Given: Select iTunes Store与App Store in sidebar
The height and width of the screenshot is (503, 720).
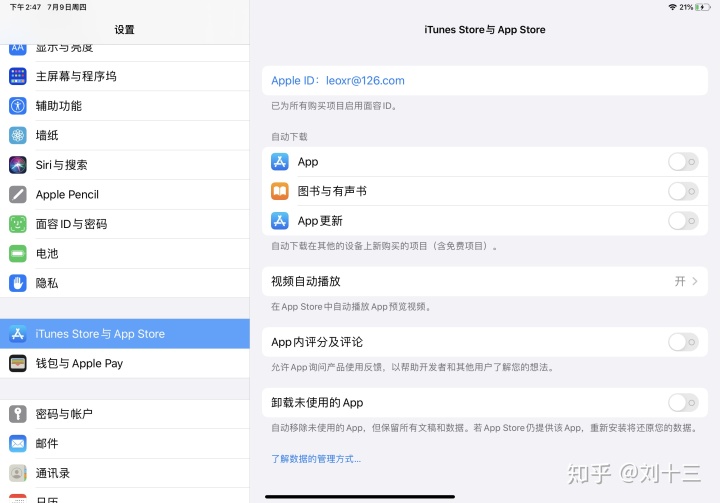Looking at the screenshot, I should (x=125, y=334).
